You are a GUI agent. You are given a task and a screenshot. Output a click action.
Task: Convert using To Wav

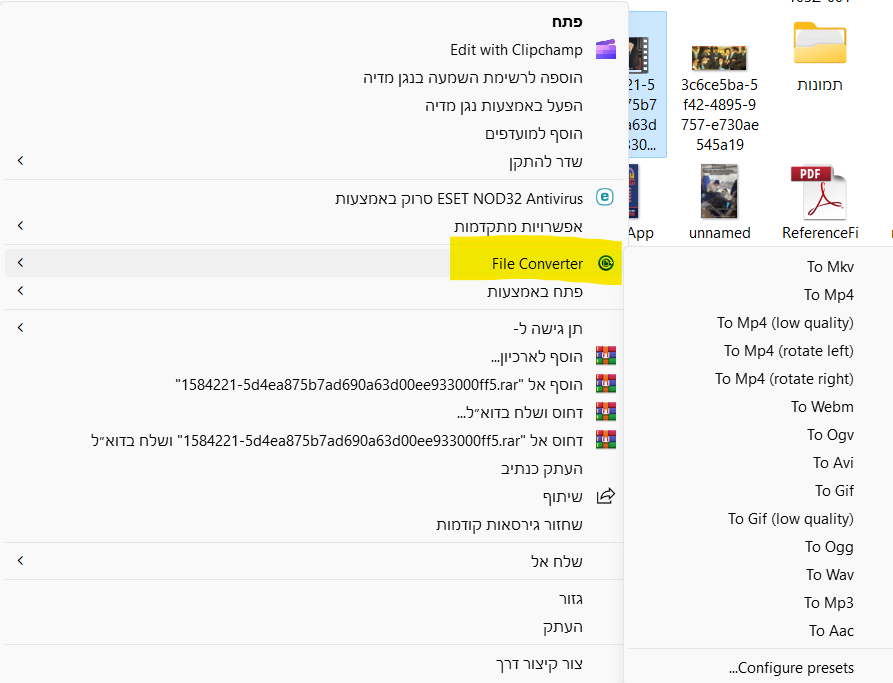tap(830, 574)
